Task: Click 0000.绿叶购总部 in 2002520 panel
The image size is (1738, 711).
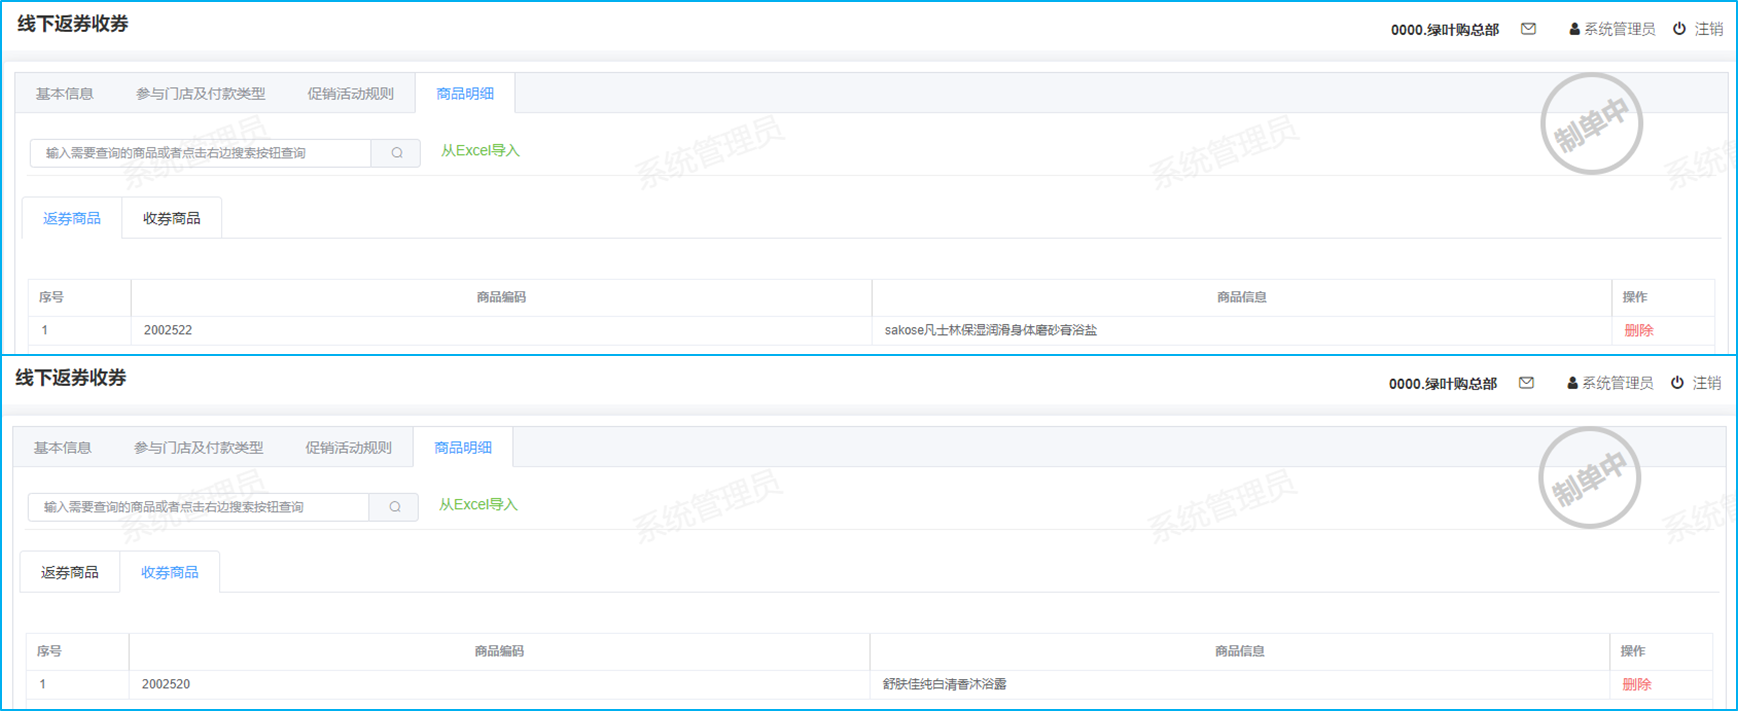Action: pos(1443,384)
